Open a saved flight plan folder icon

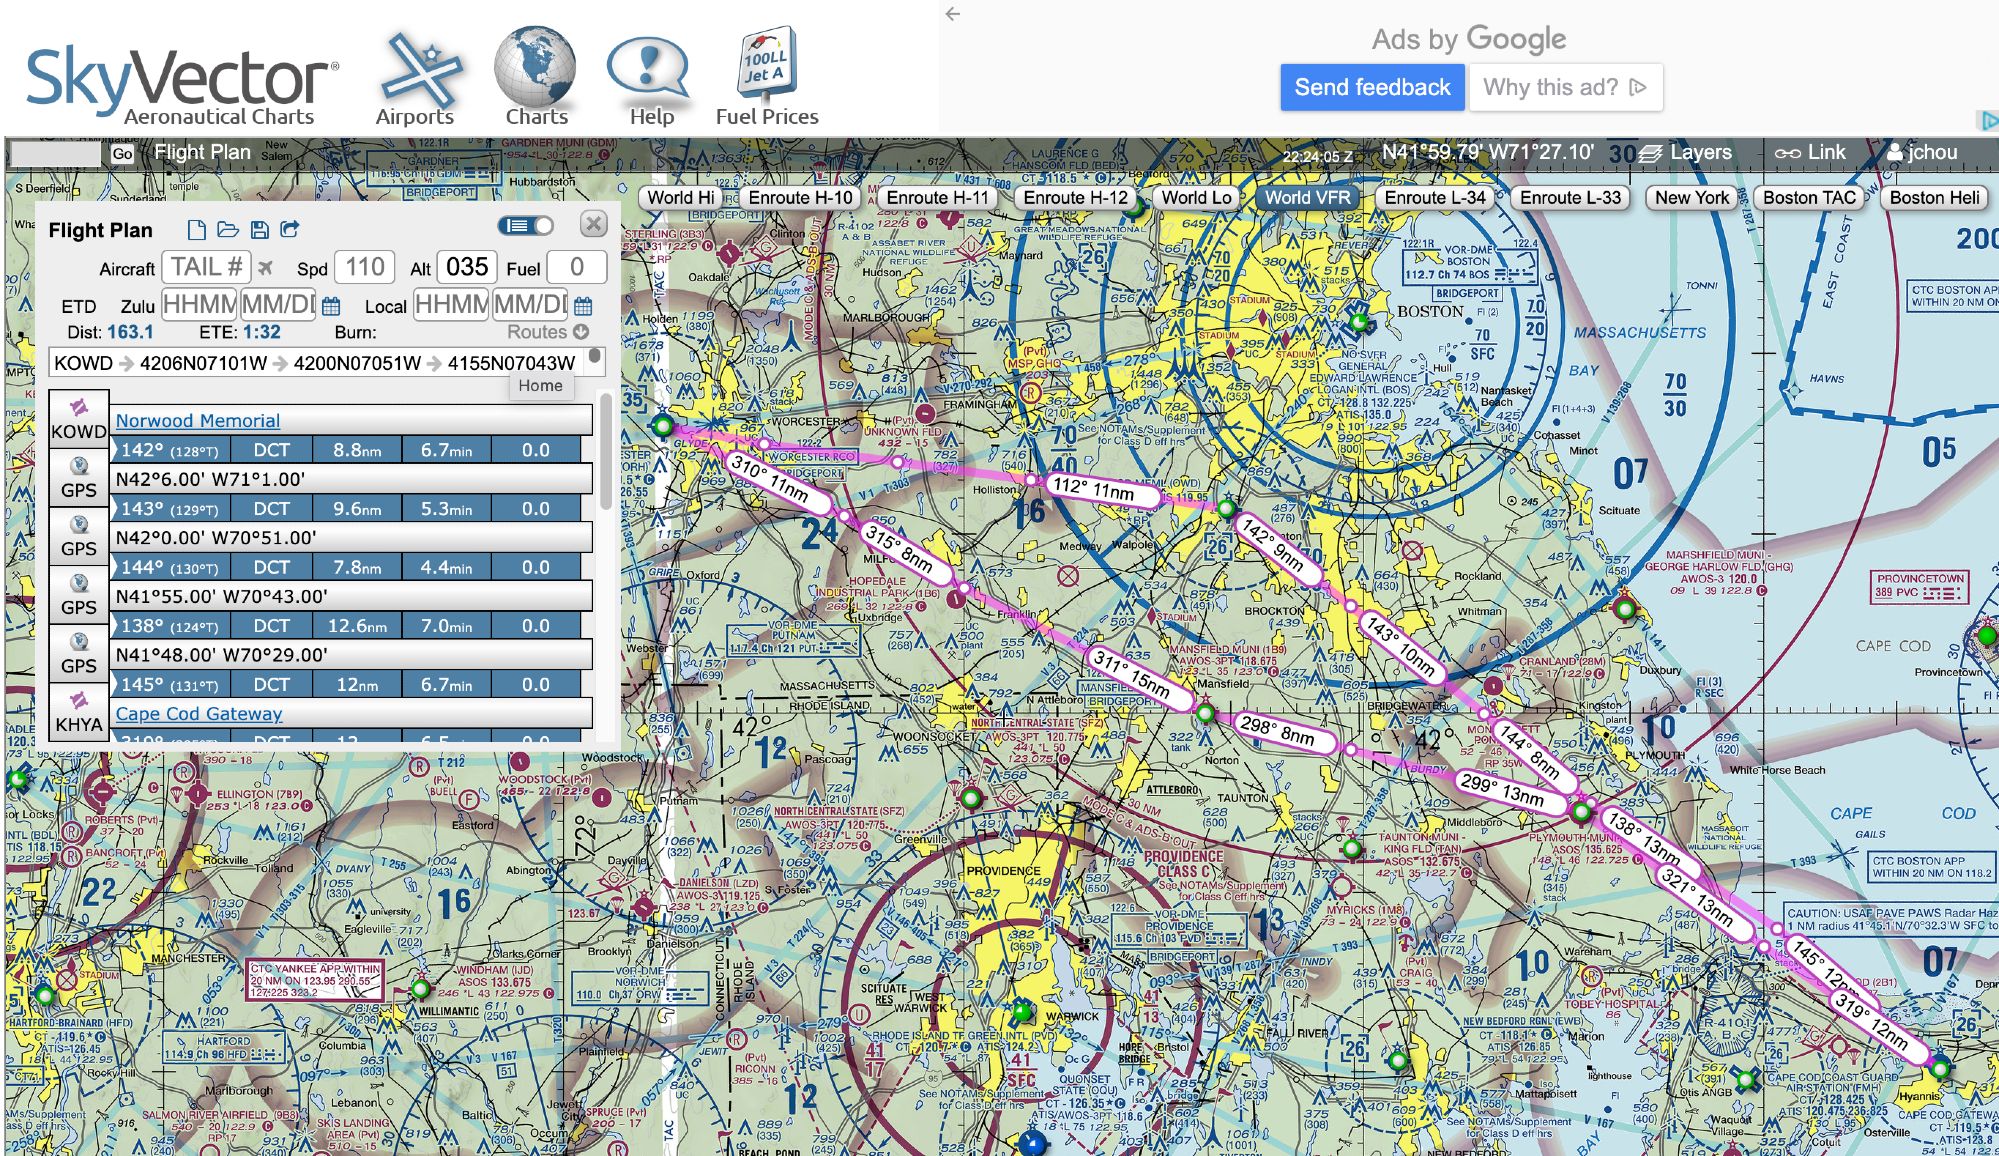[x=228, y=230]
